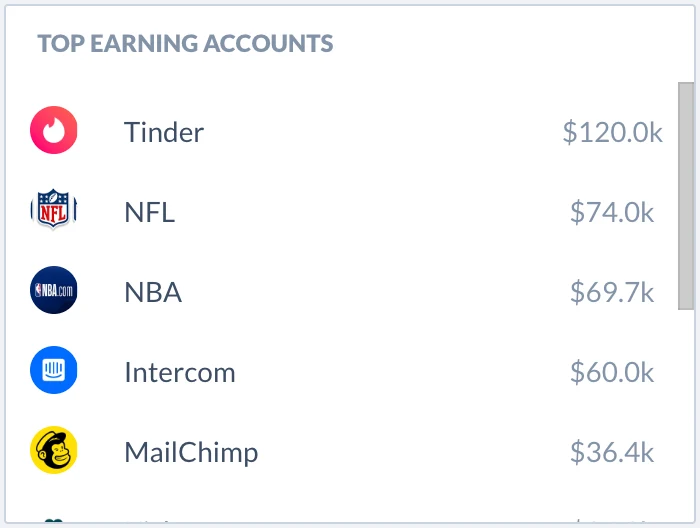
Task: Open the Tinder account name
Action: [x=164, y=132]
